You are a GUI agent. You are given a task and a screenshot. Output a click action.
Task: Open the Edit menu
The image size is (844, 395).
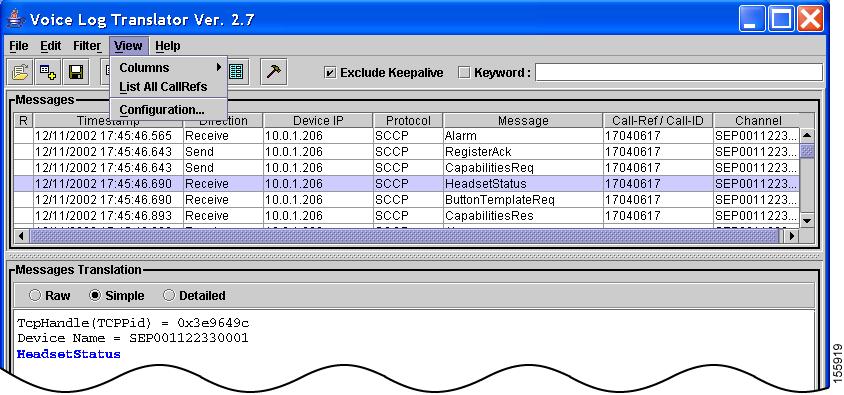(51, 46)
